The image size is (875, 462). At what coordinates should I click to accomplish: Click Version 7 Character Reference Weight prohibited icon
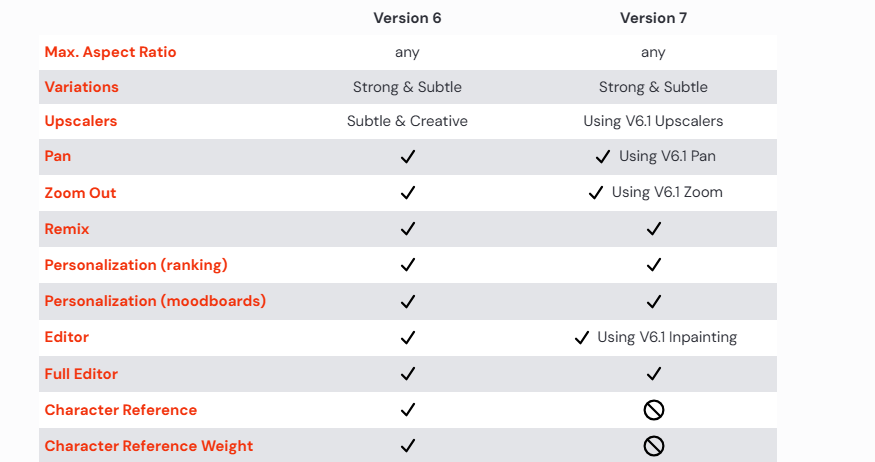[x=654, y=446]
